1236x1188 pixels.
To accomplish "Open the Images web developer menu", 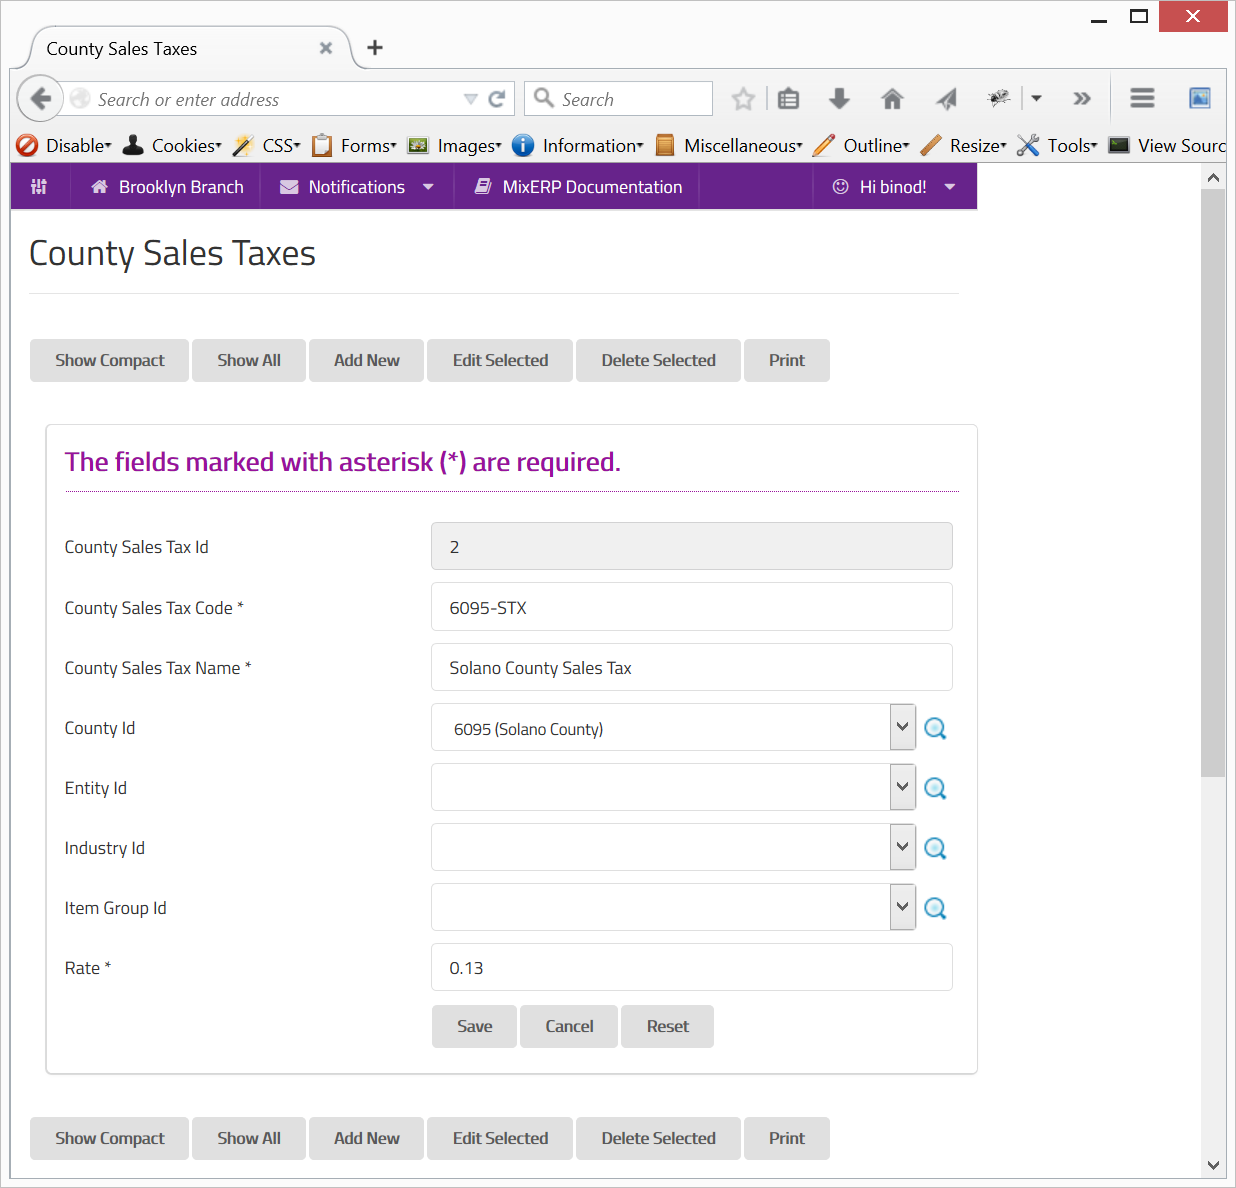I will tap(455, 146).
